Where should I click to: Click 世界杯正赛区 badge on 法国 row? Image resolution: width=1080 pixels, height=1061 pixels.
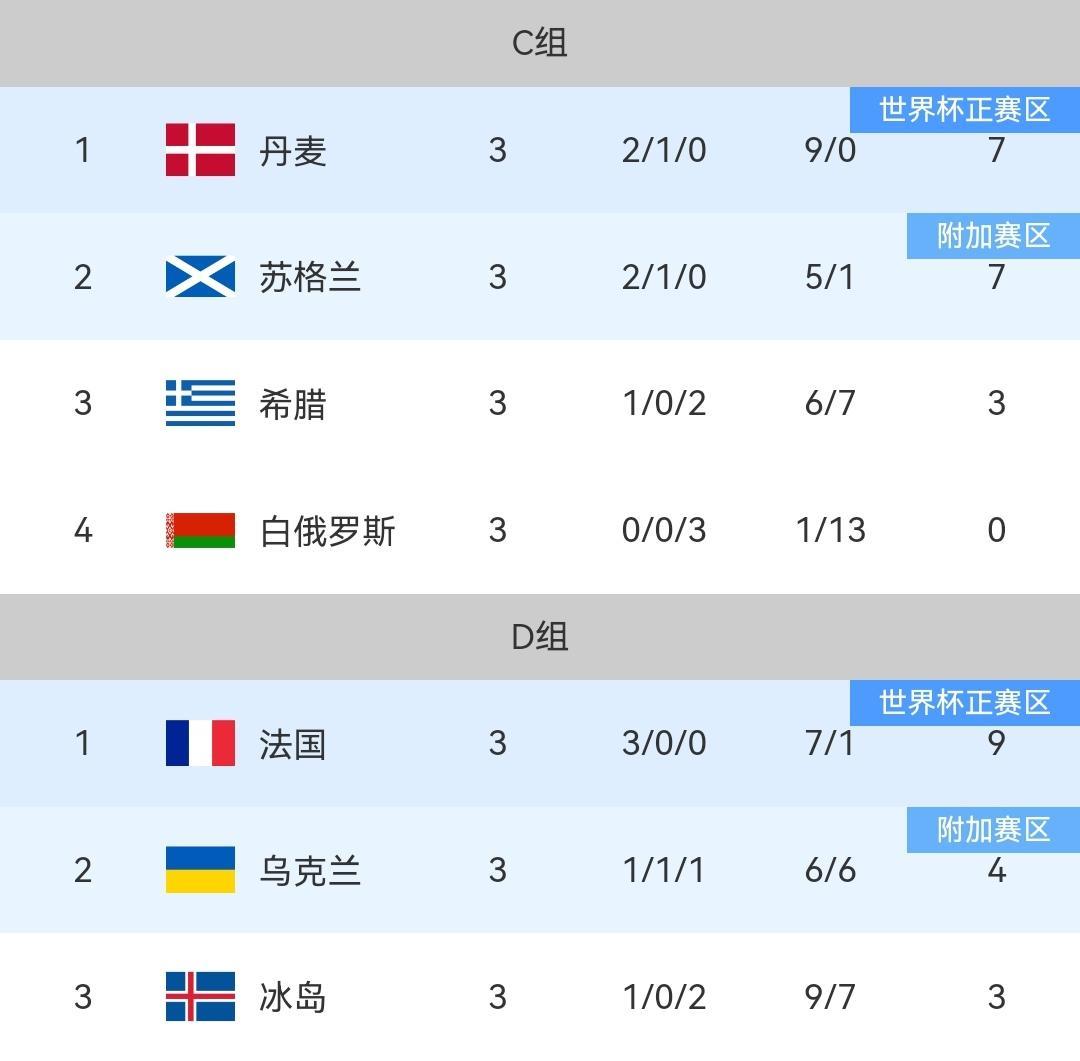(965, 703)
